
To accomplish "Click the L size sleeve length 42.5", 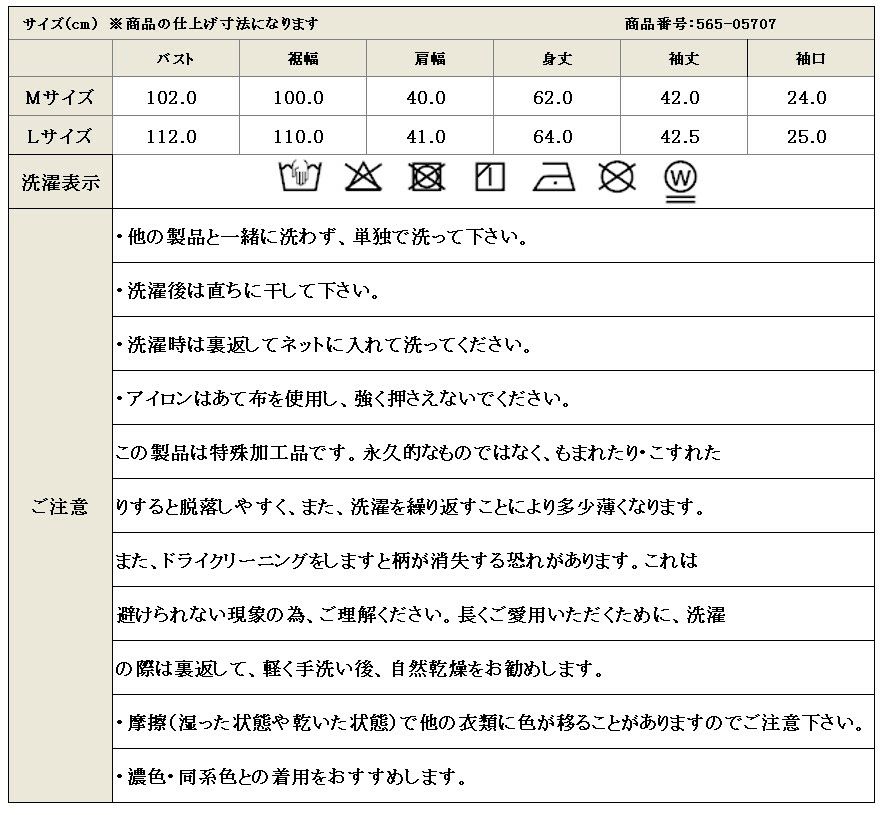I will pyautogui.click(x=684, y=136).
